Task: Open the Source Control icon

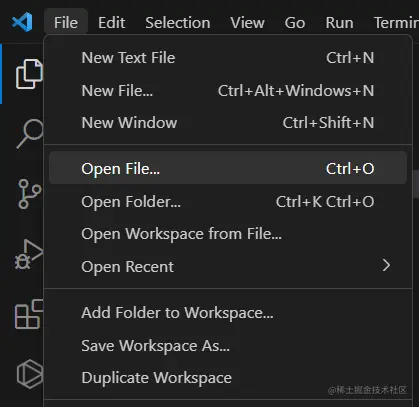Action: tap(29, 194)
